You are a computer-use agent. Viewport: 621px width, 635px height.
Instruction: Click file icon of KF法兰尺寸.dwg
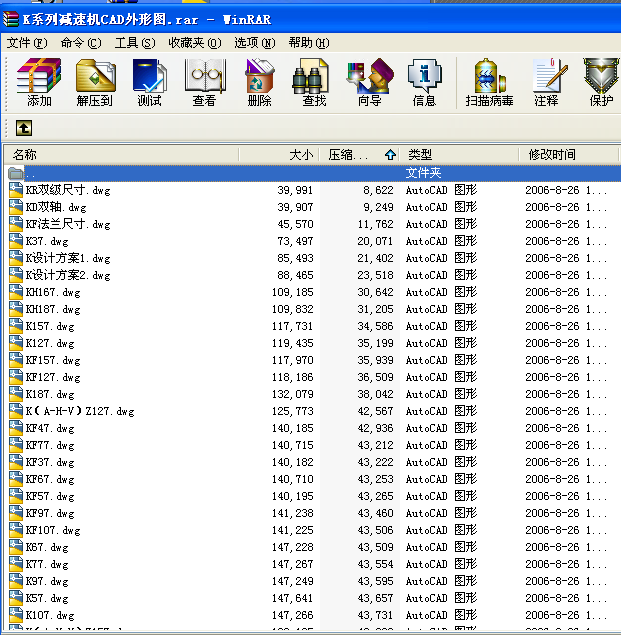click(16, 224)
